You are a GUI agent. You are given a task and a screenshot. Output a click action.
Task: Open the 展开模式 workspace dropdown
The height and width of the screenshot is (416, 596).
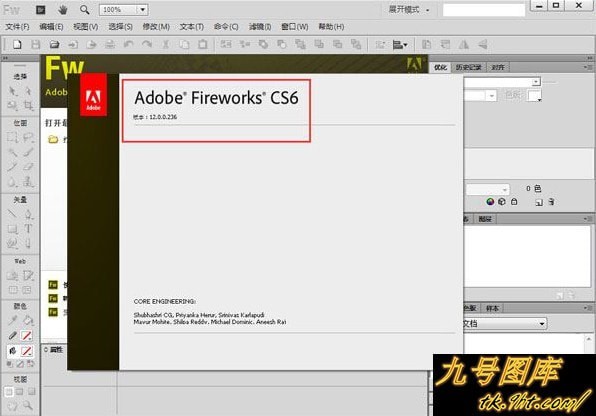pos(409,10)
